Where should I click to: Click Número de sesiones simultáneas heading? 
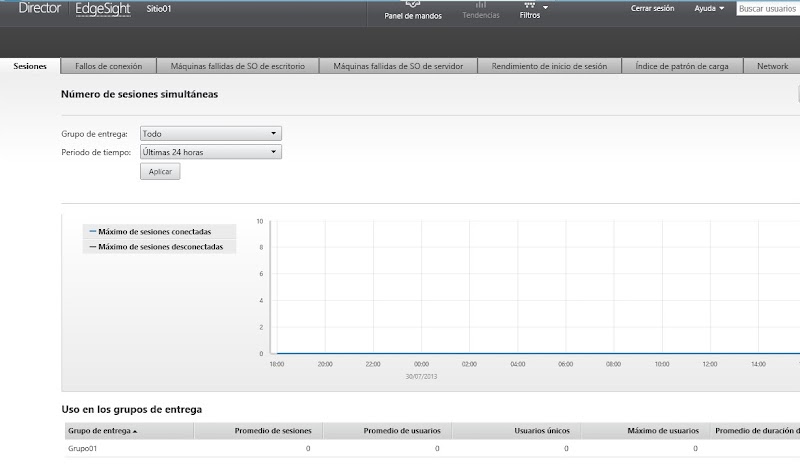(x=139, y=94)
